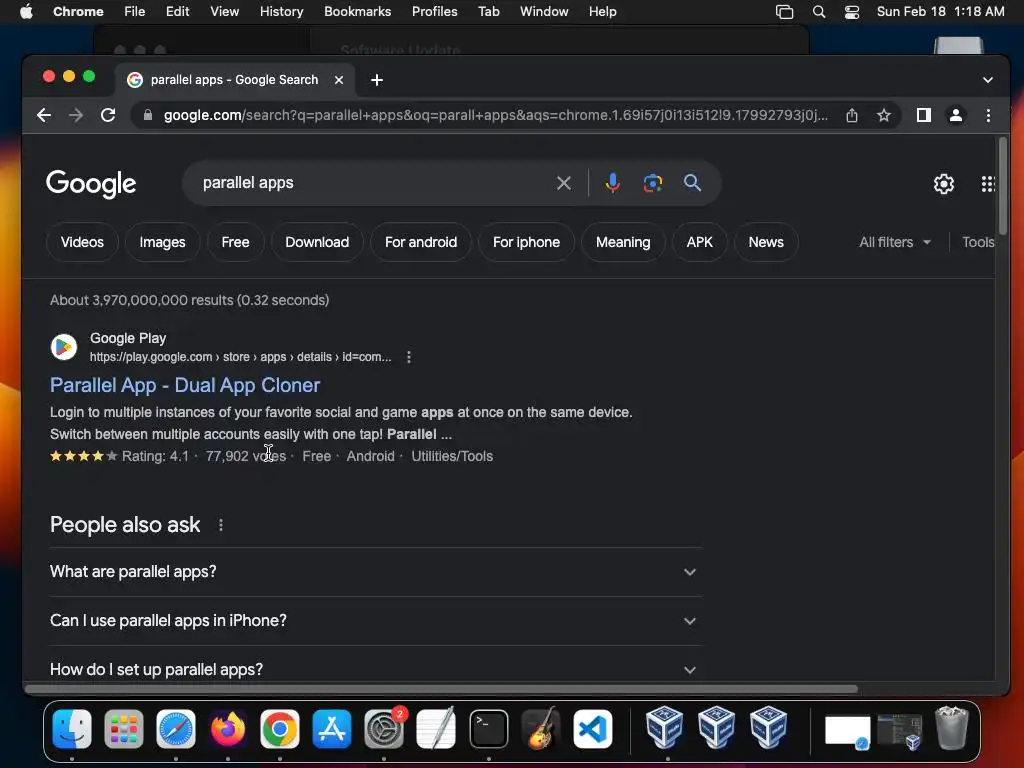
Task: Share this page from the address bar
Action: 852,116
